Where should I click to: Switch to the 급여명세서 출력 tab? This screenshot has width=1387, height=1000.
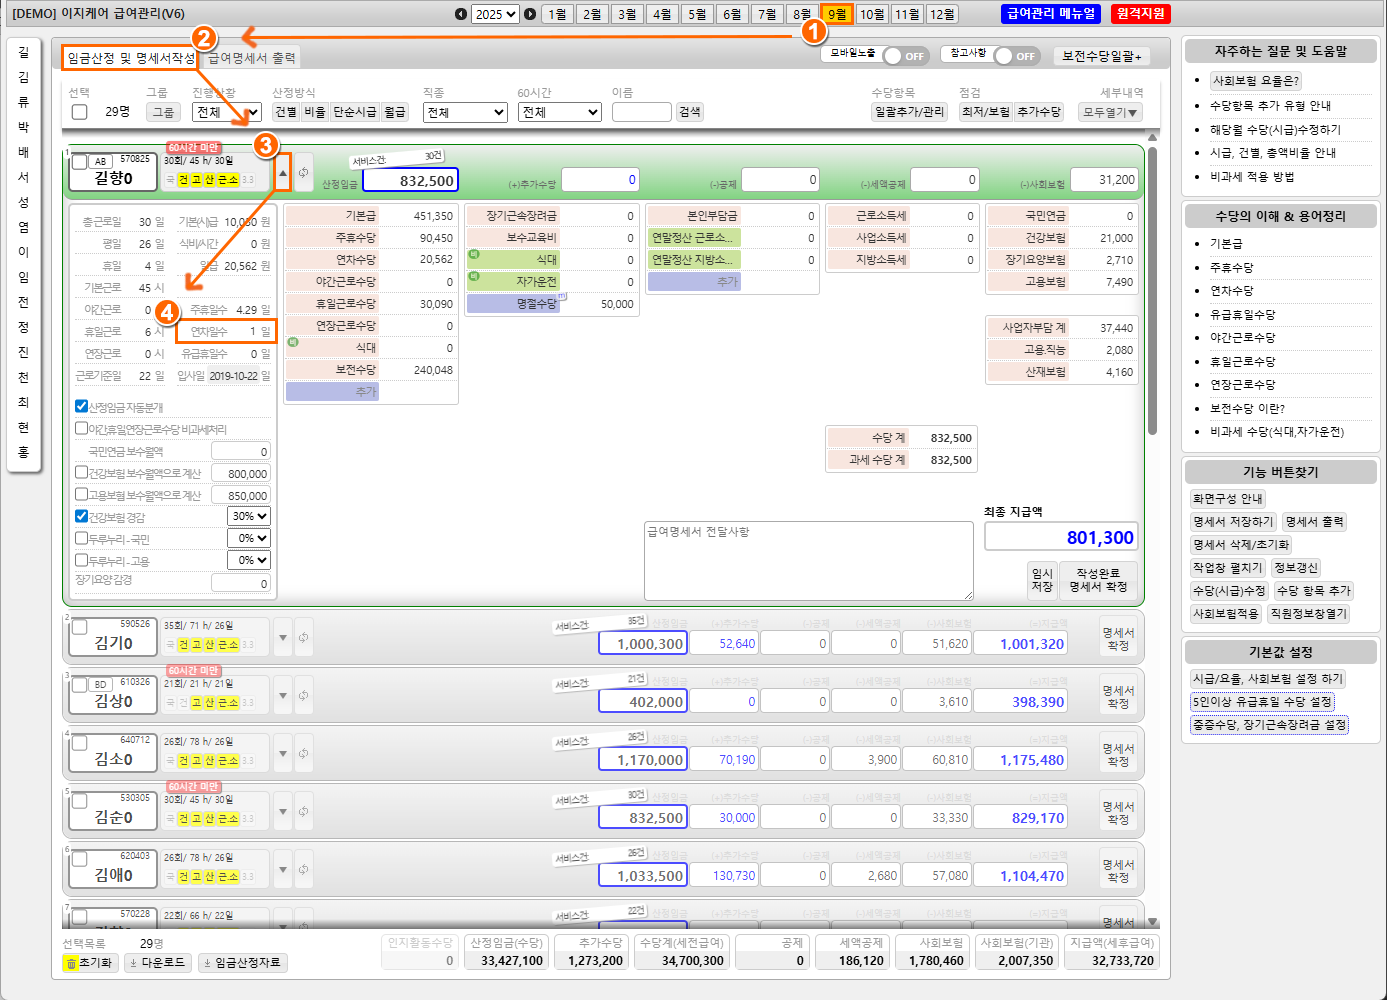(x=251, y=58)
